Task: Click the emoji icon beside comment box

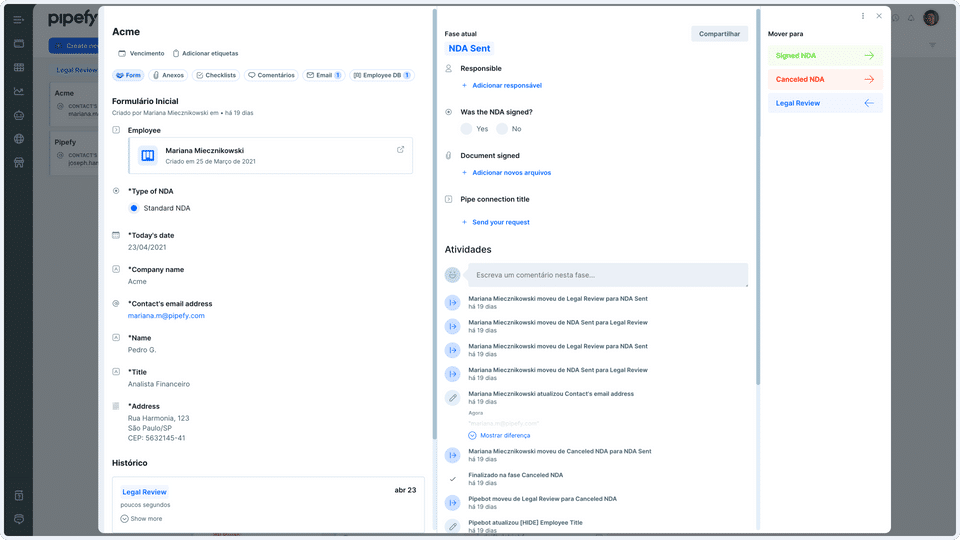Action: (452, 275)
